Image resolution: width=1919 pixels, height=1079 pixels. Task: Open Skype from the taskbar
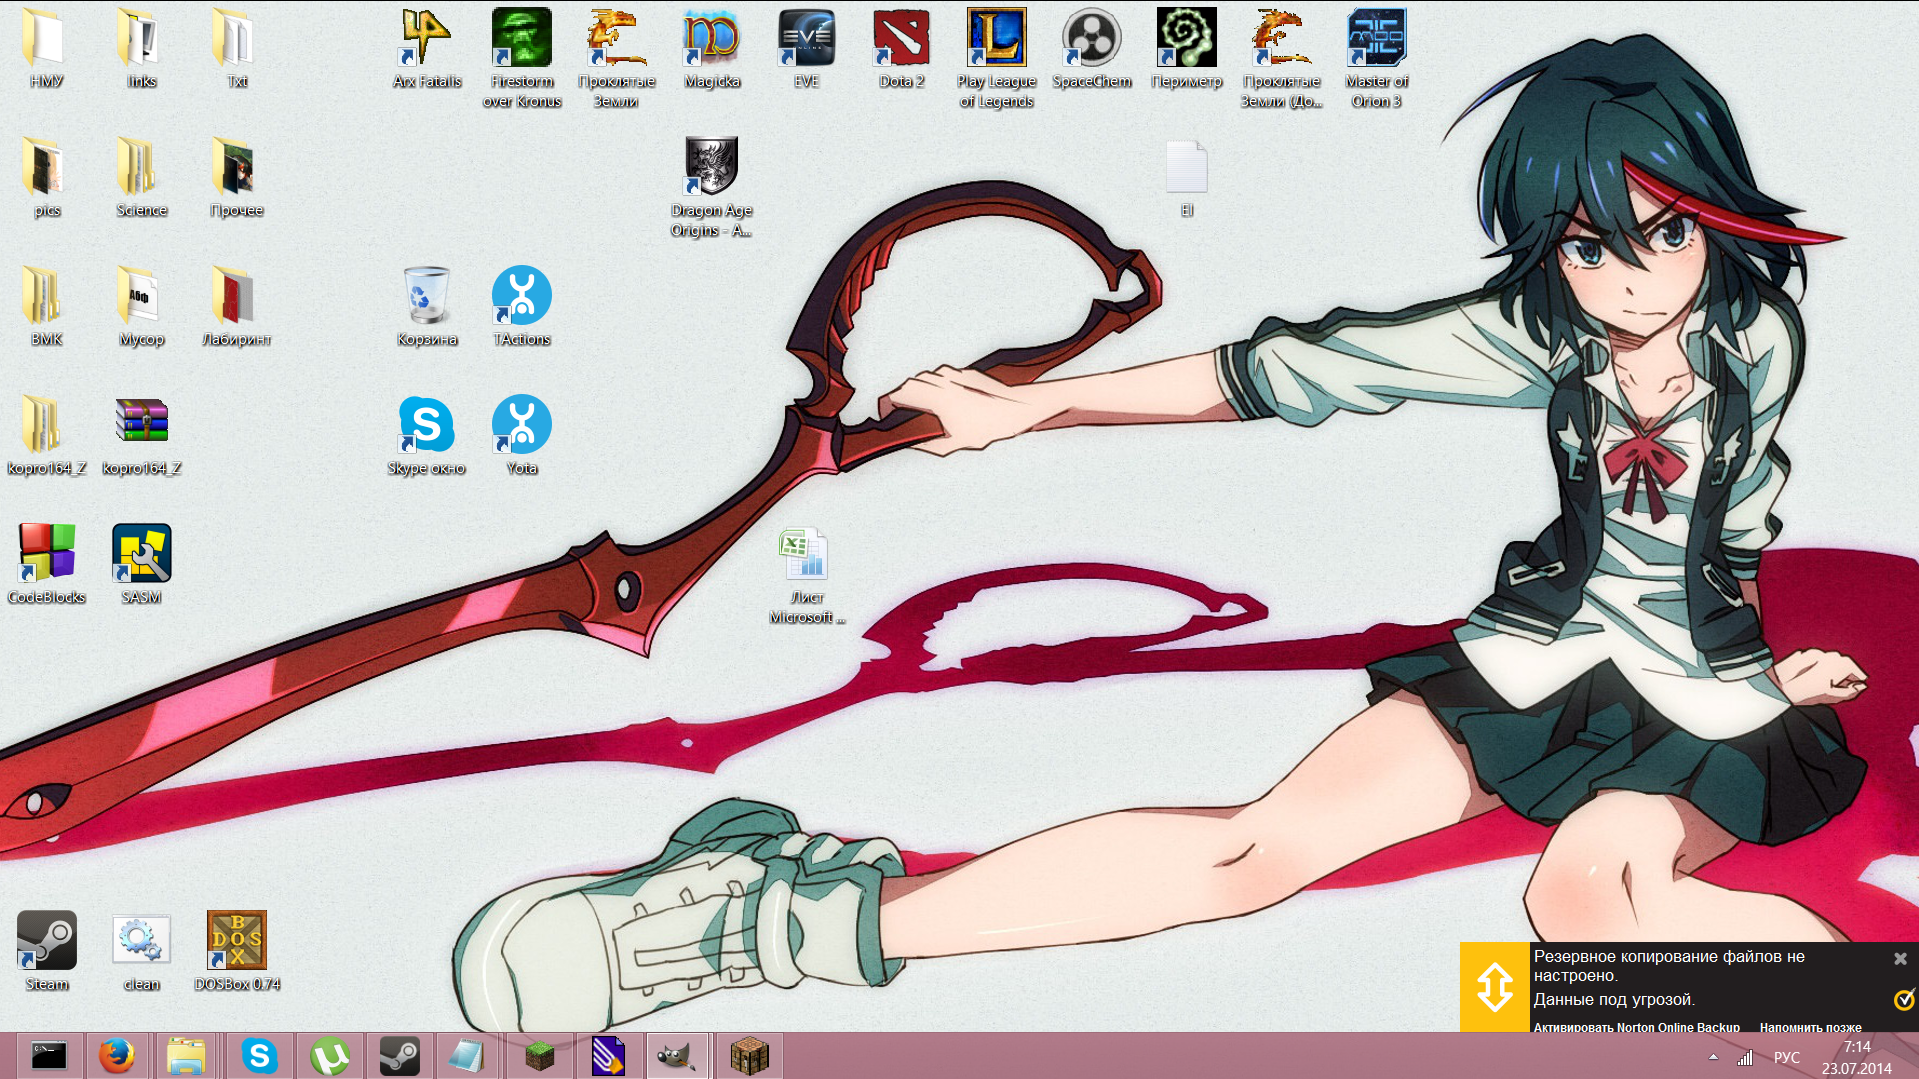click(x=259, y=1056)
